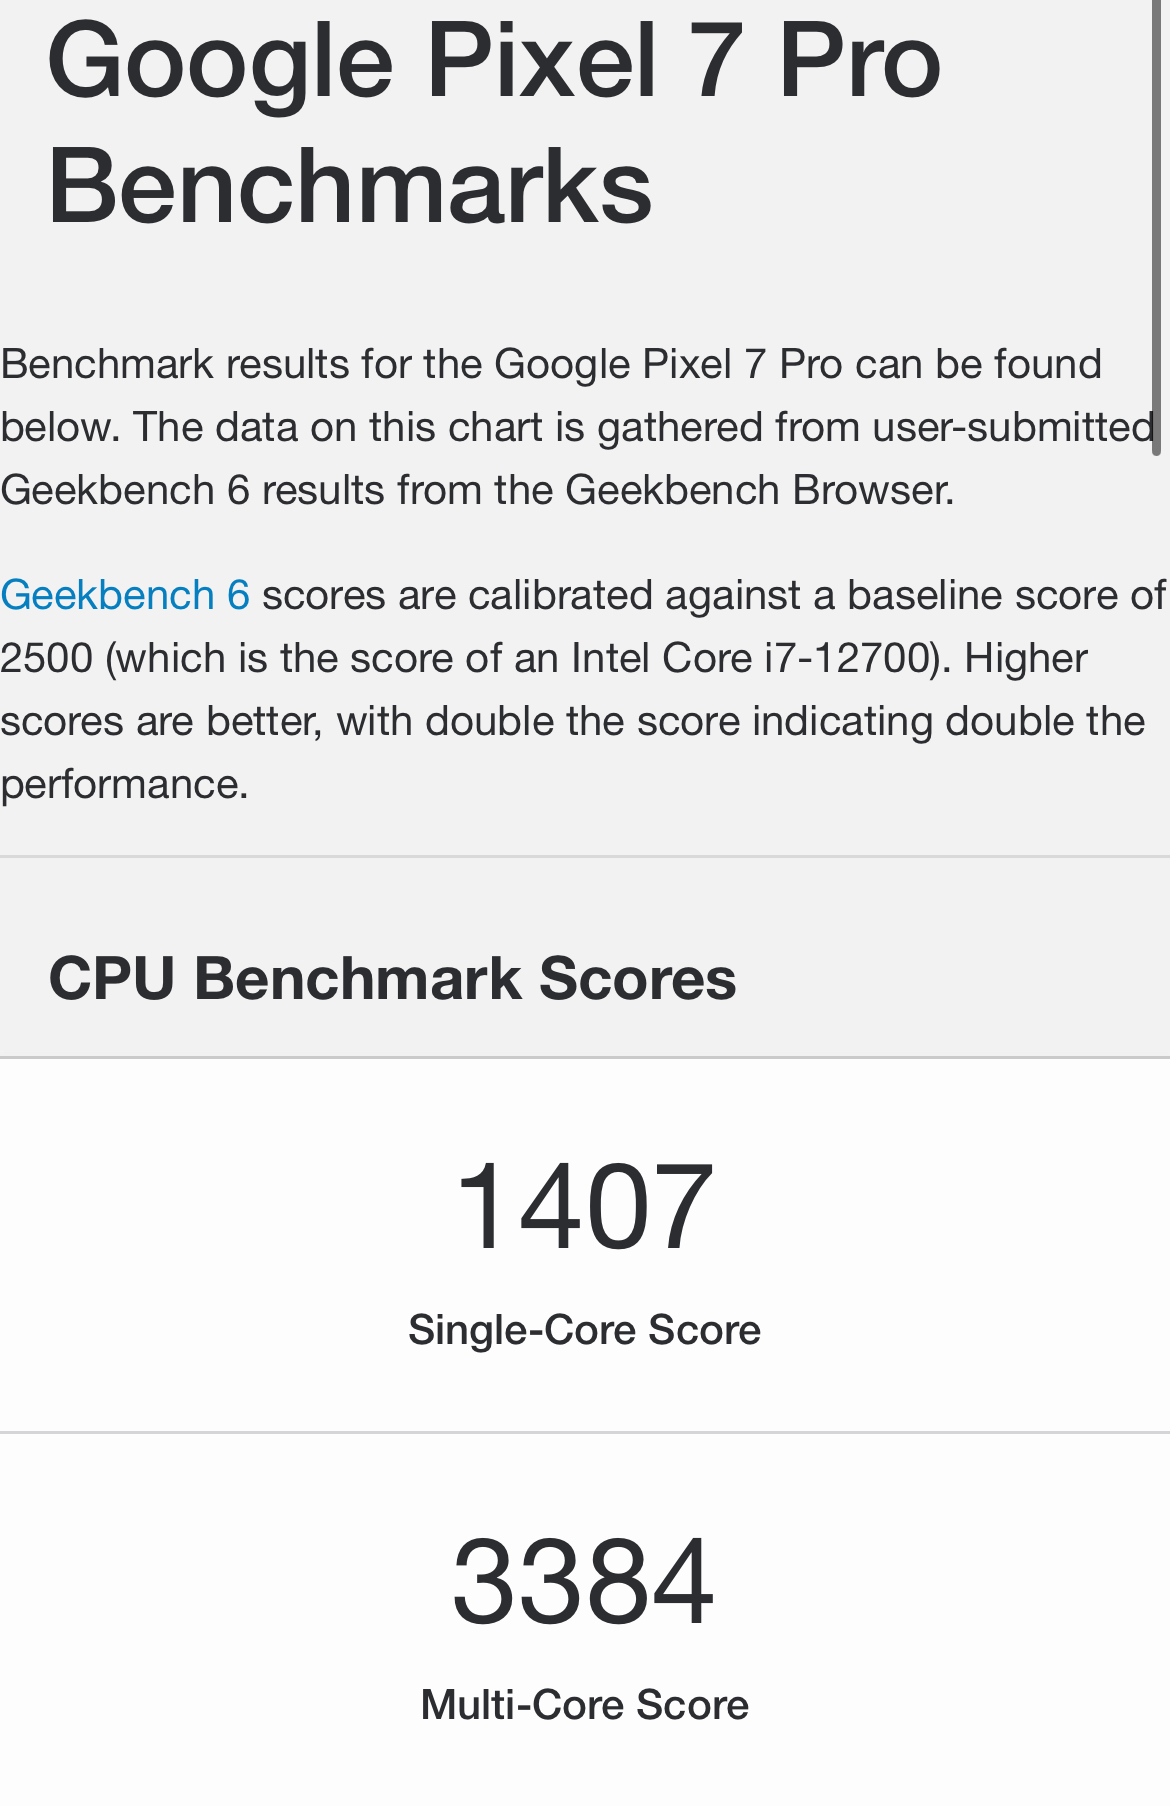Click the Geekbench 6 results sentence

478,490
